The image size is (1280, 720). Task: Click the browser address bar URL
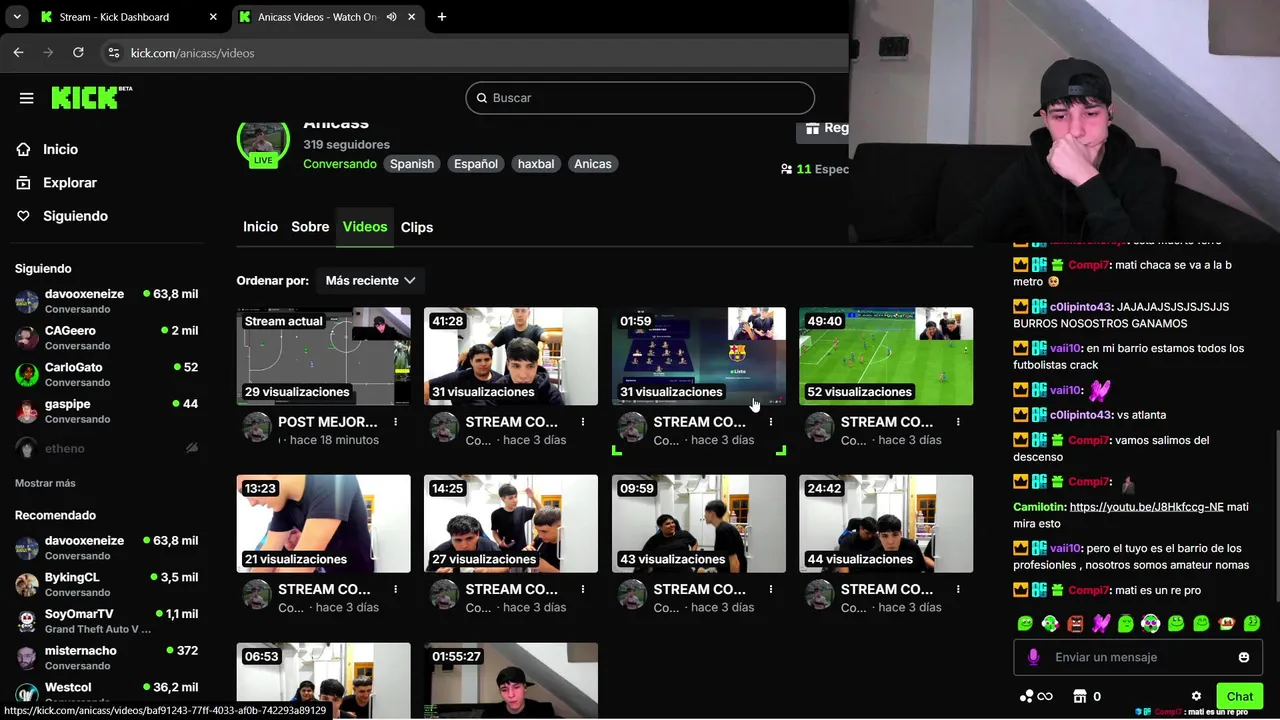[x=192, y=53]
